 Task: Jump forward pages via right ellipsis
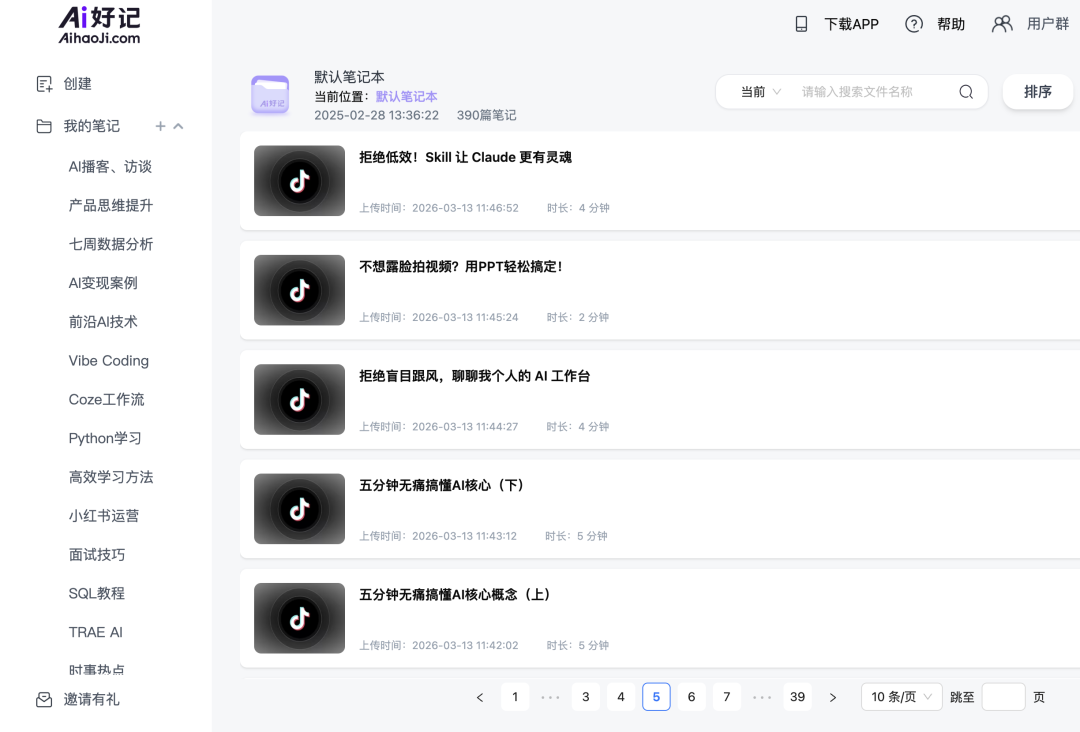(762, 698)
